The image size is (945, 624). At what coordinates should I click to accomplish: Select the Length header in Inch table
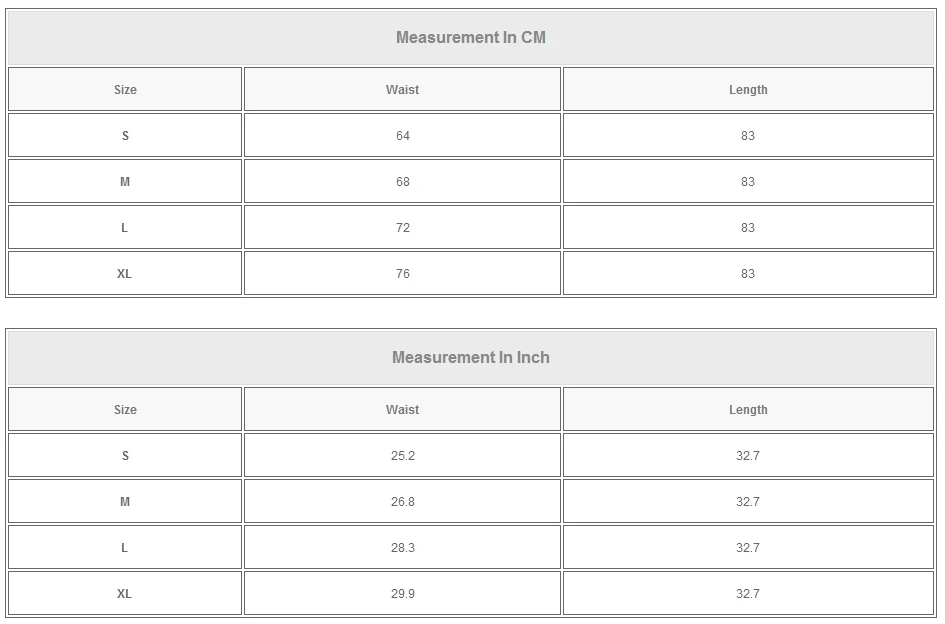click(748, 410)
